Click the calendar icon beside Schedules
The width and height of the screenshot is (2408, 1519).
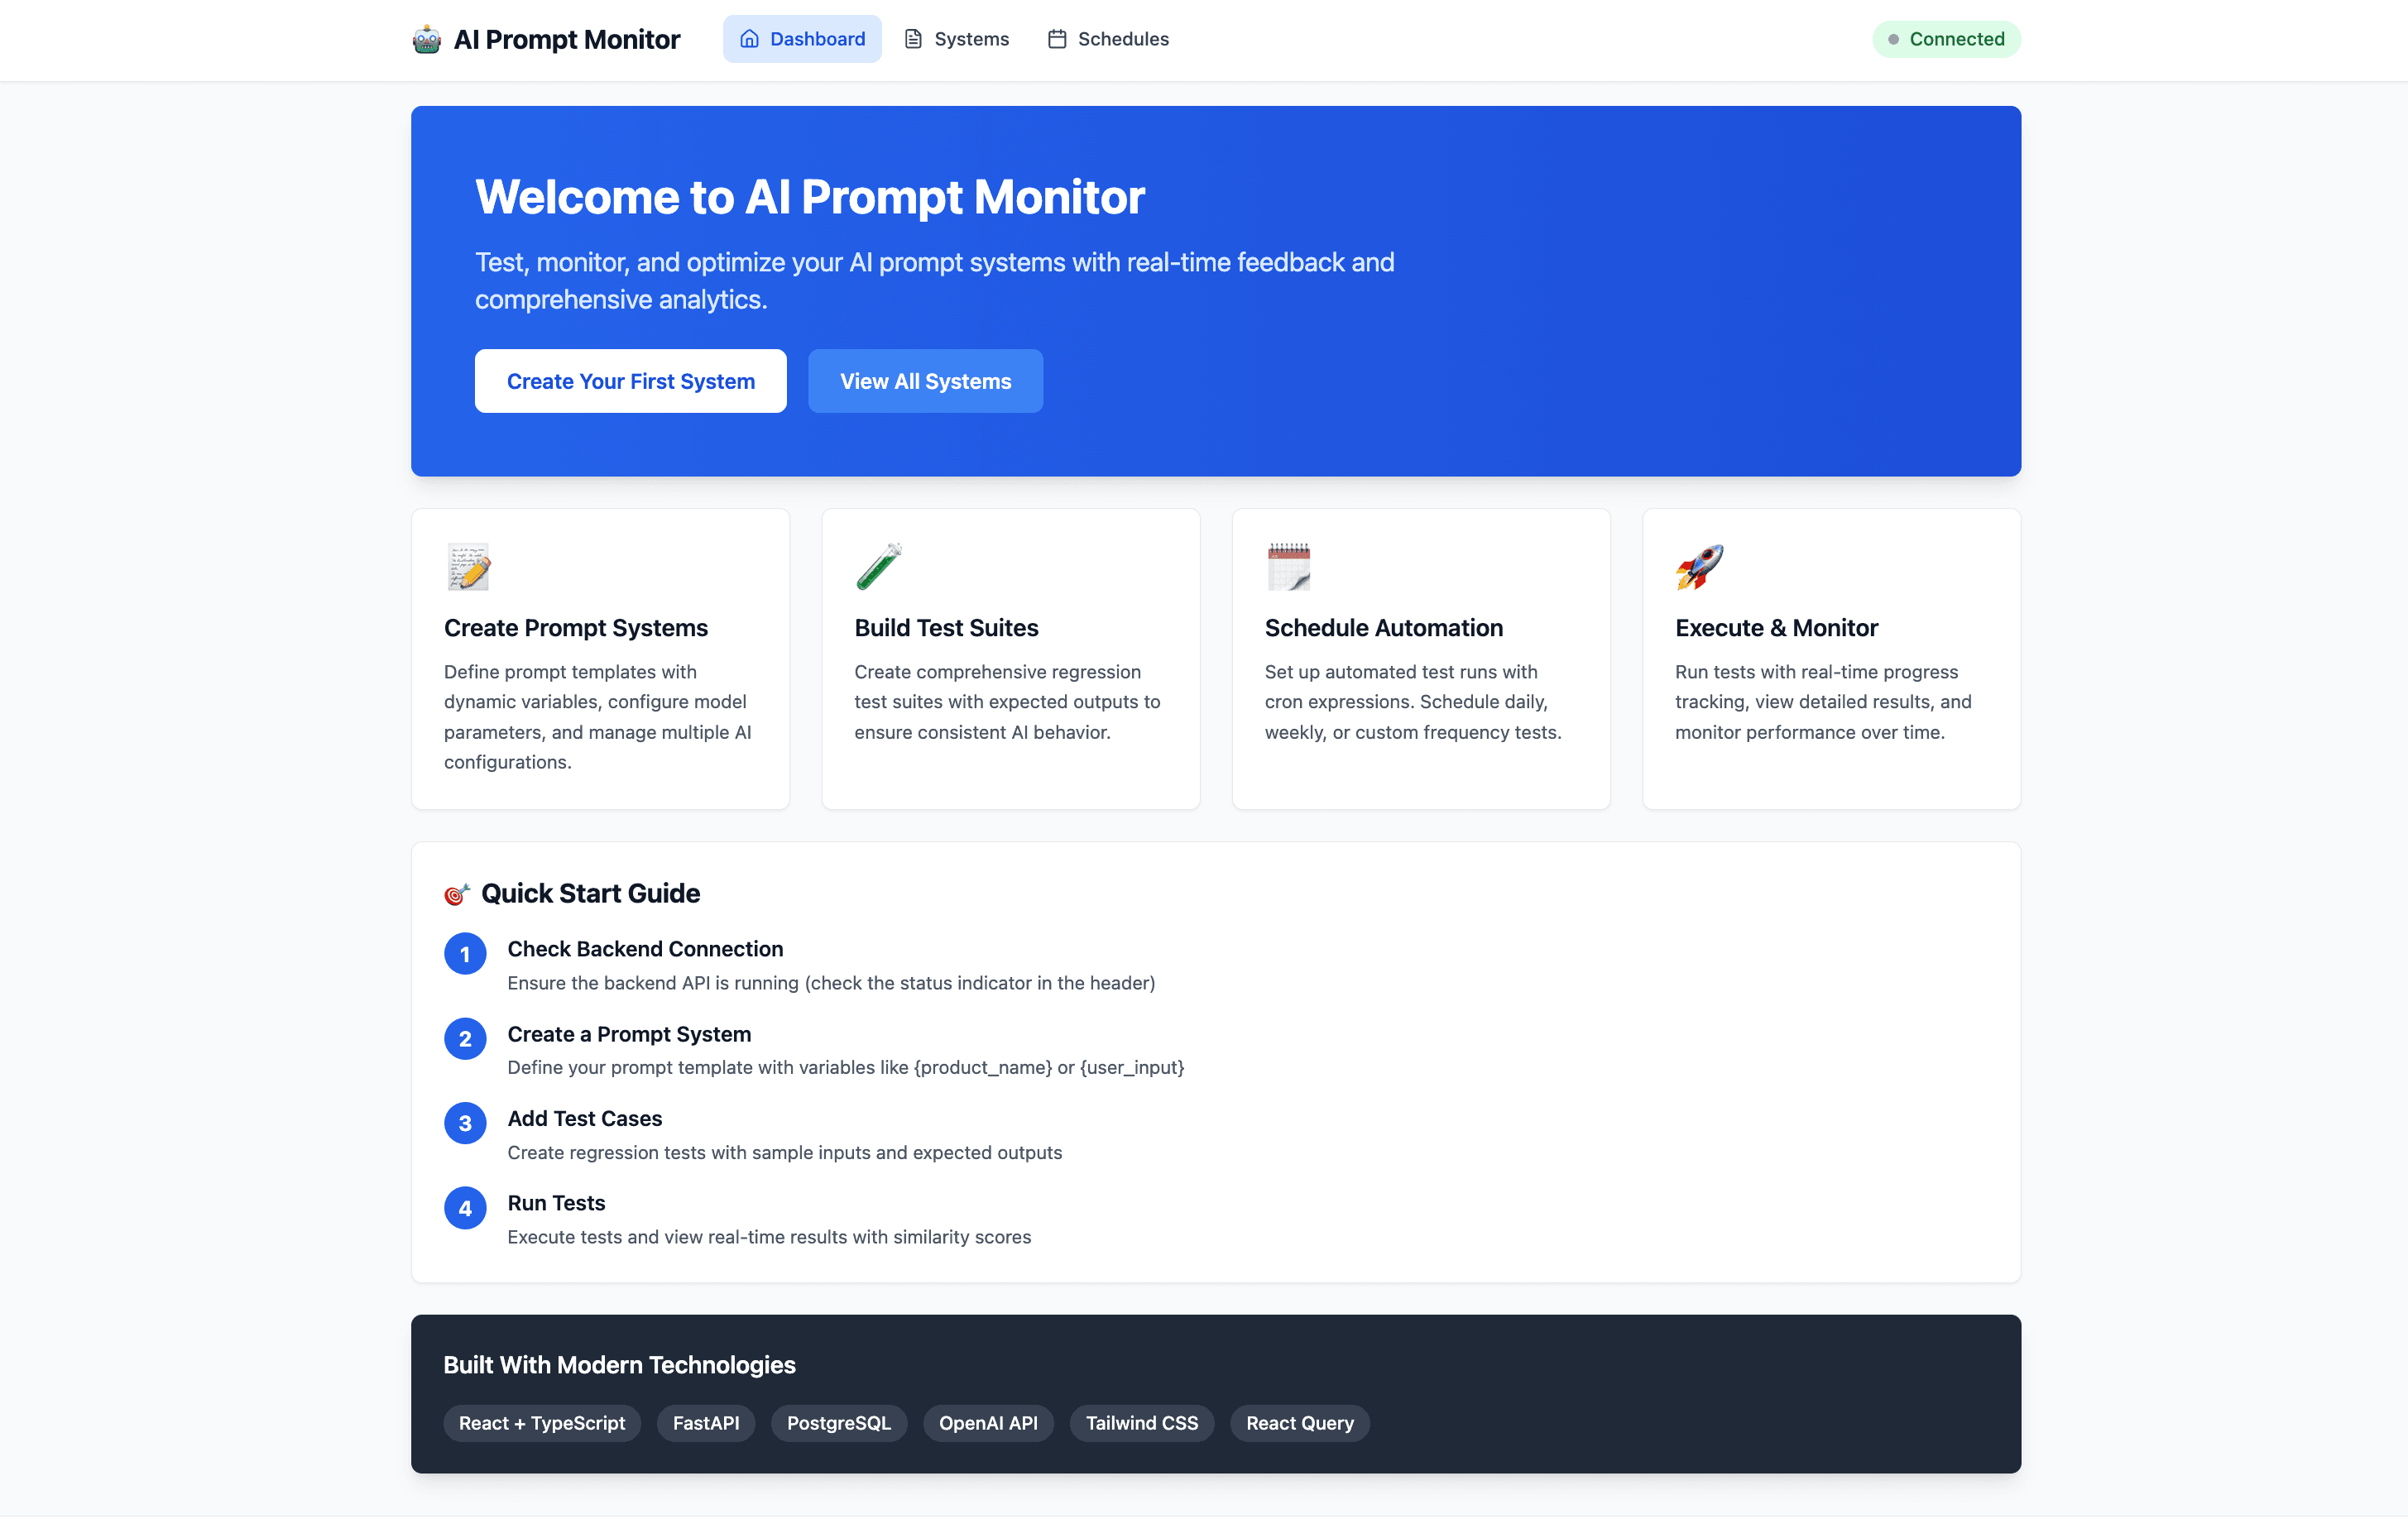(x=1056, y=38)
